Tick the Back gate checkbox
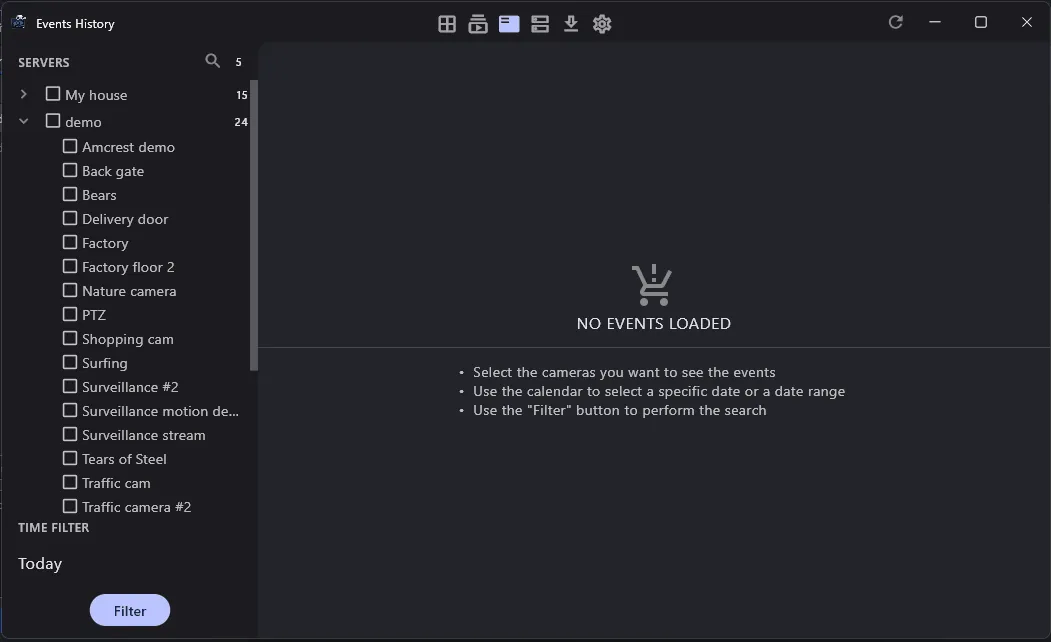Viewport: 1051px width, 642px height. tap(70, 170)
